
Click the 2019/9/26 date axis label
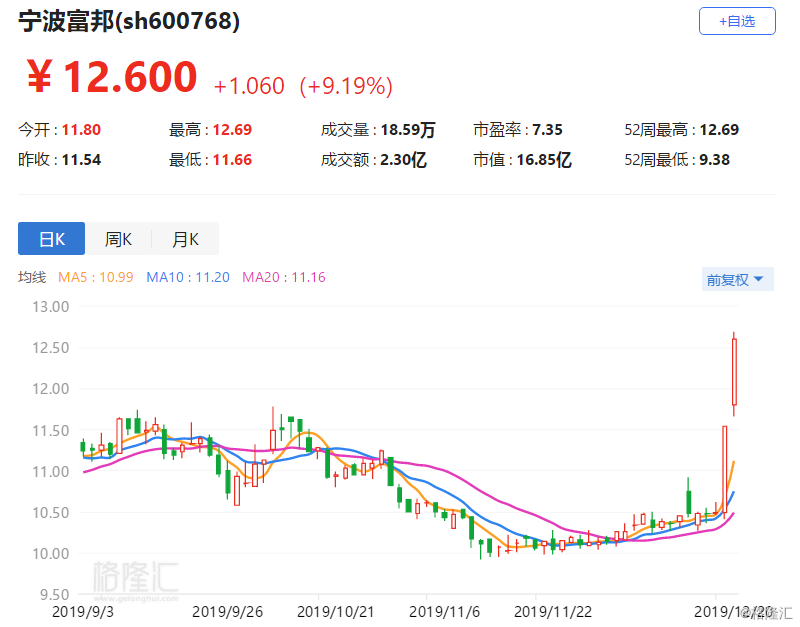(227, 611)
